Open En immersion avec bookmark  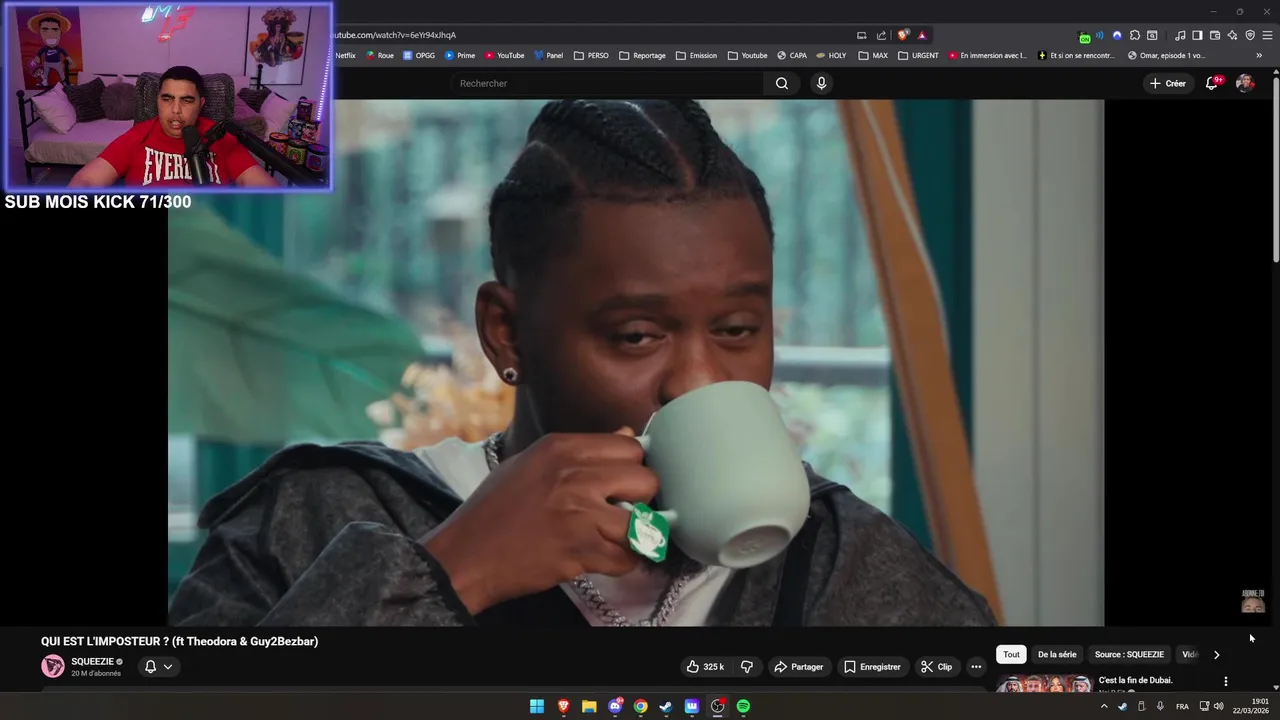[988, 56]
